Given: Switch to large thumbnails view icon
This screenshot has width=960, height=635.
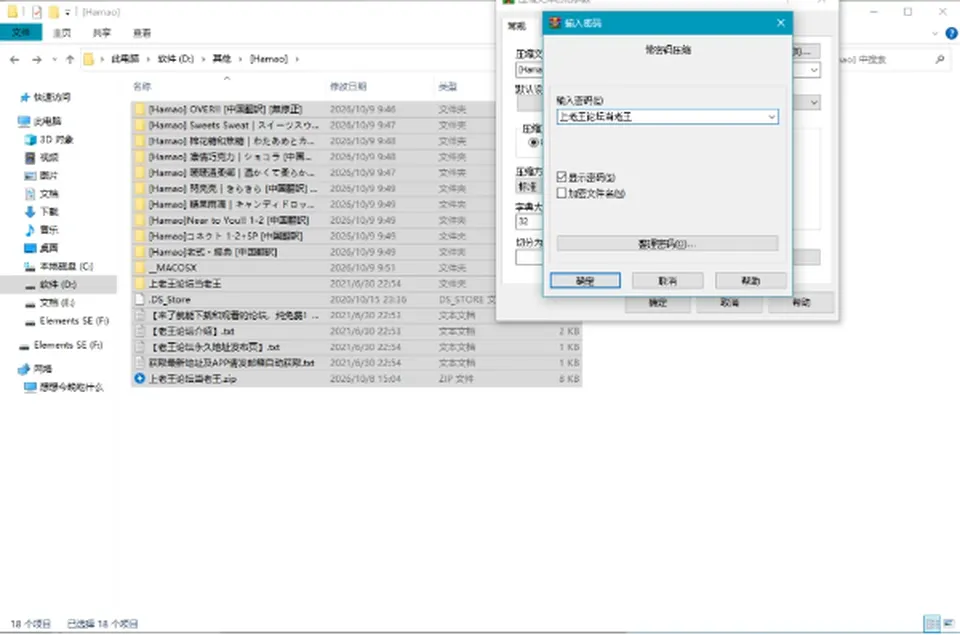Looking at the screenshot, I should (x=949, y=624).
